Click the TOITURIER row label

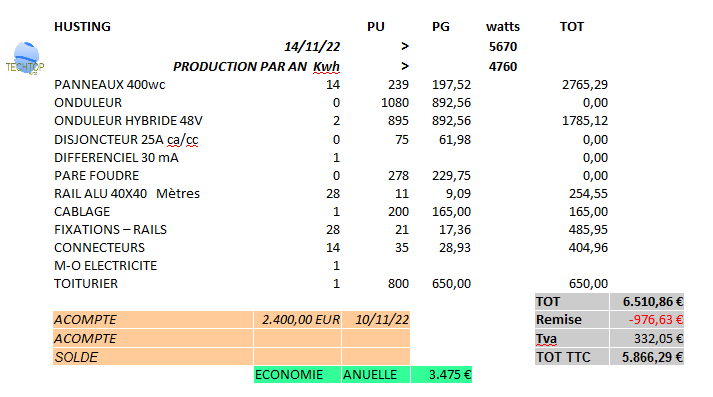click(86, 284)
